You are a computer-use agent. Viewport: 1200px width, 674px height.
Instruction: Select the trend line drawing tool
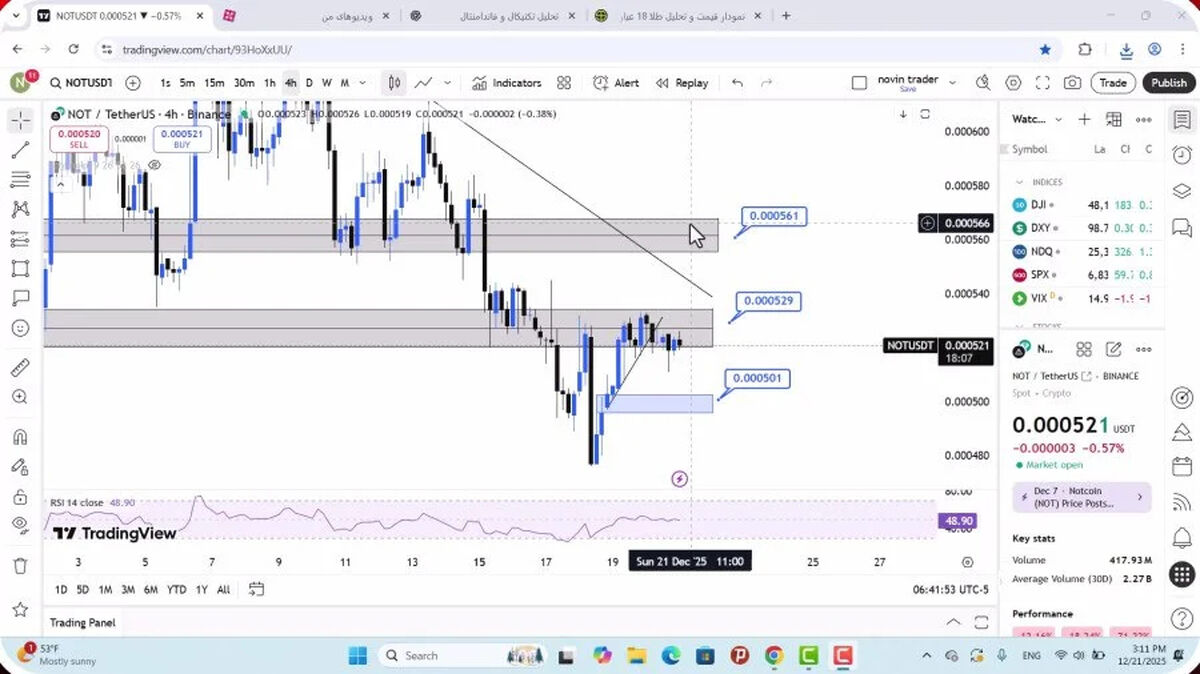(20, 150)
